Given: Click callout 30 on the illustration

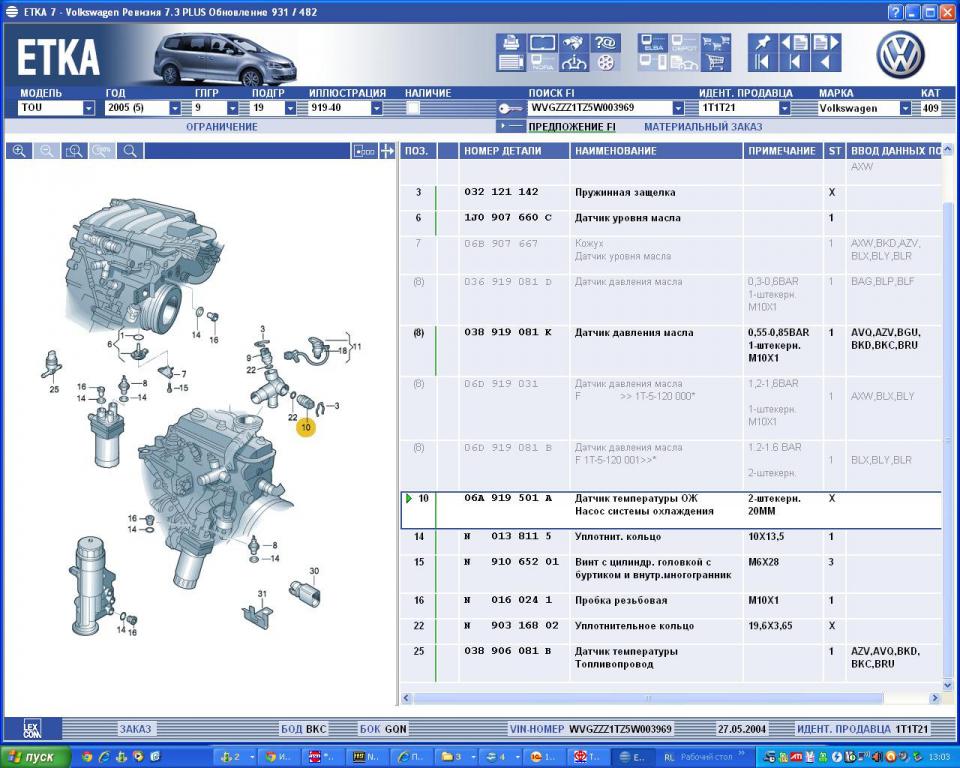Looking at the screenshot, I should [314, 571].
